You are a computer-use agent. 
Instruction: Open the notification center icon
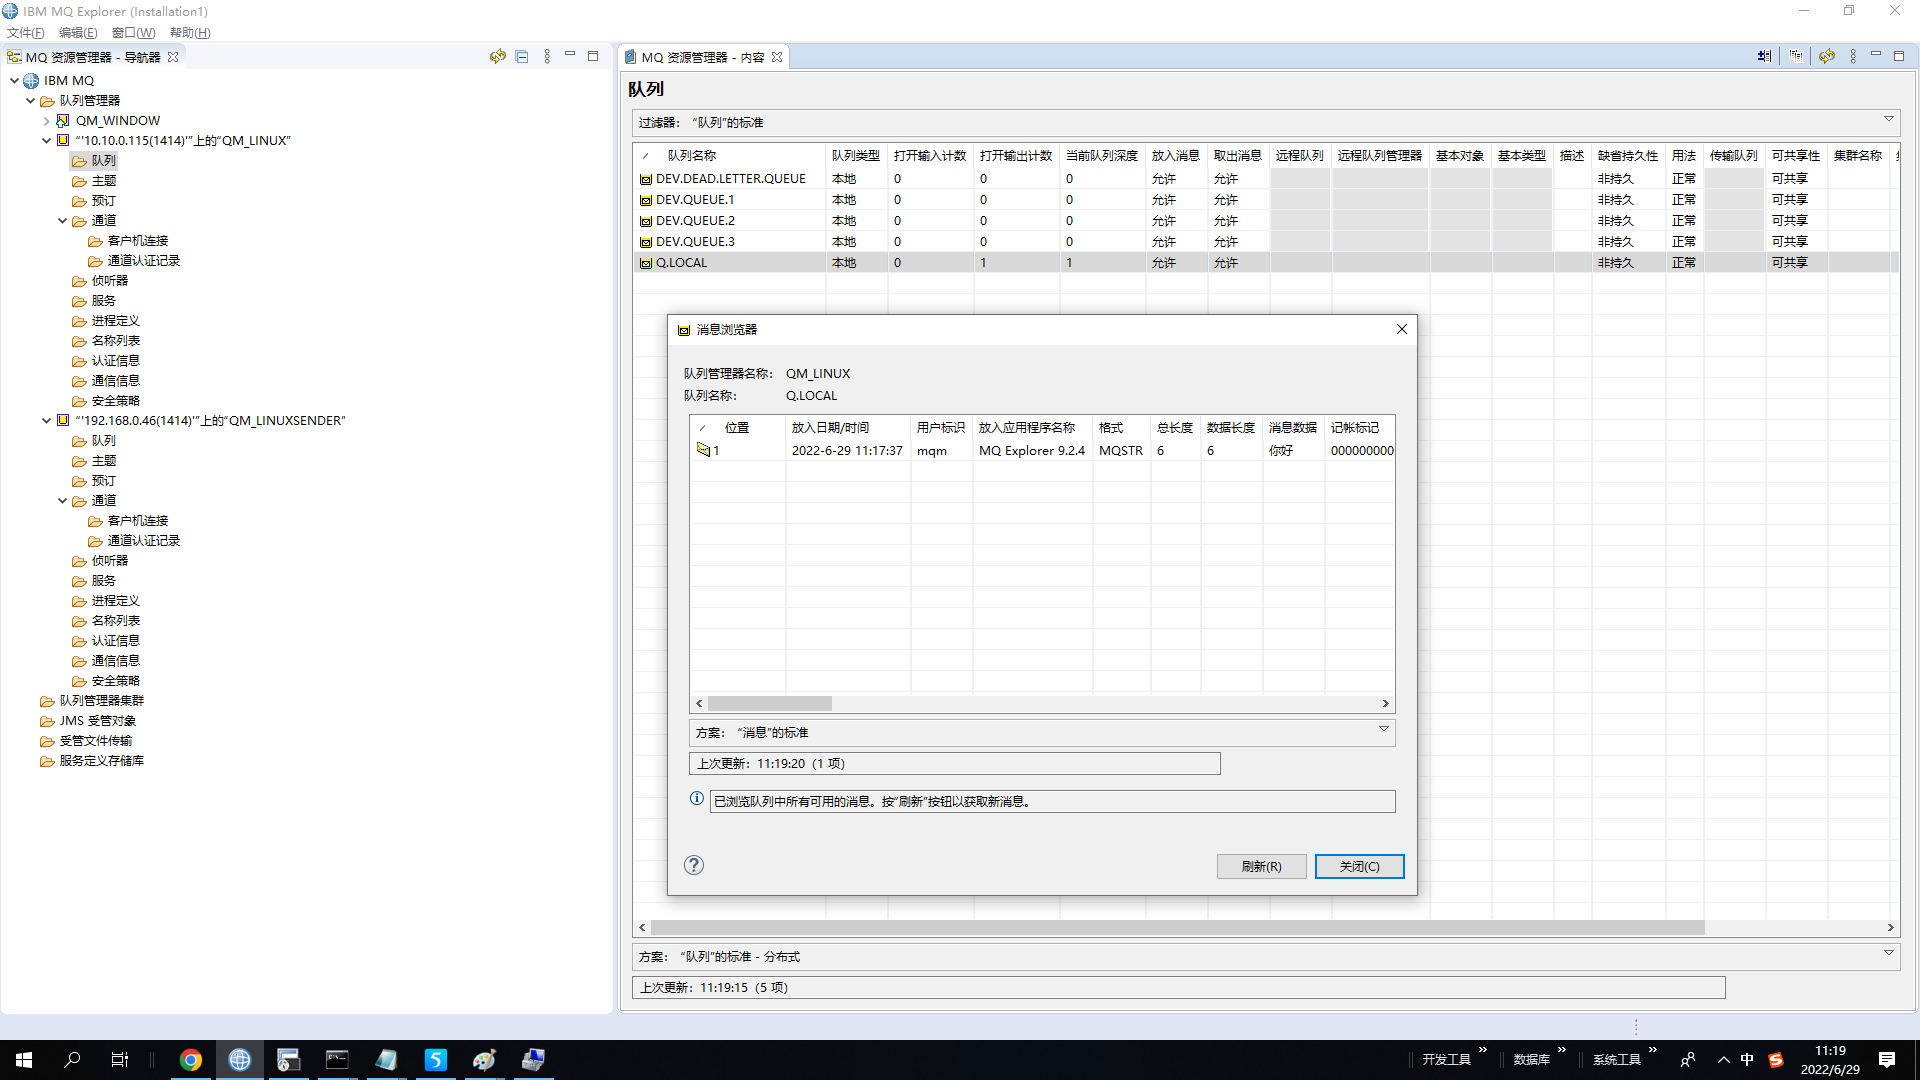click(1887, 1060)
